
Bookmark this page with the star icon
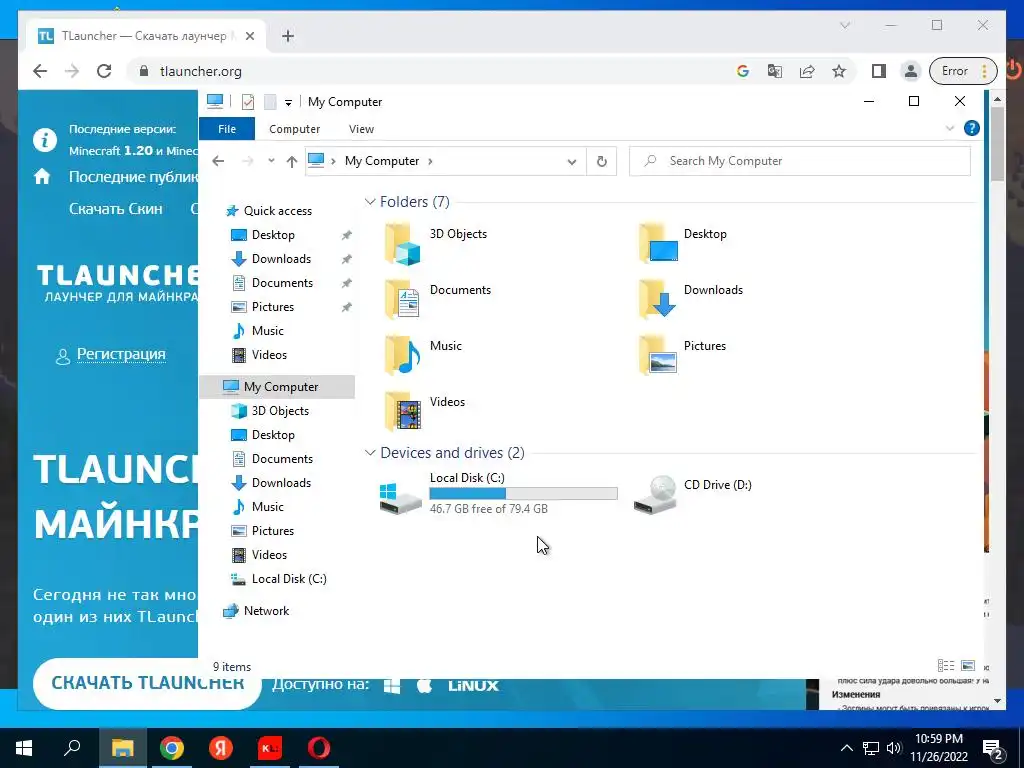point(839,71)
